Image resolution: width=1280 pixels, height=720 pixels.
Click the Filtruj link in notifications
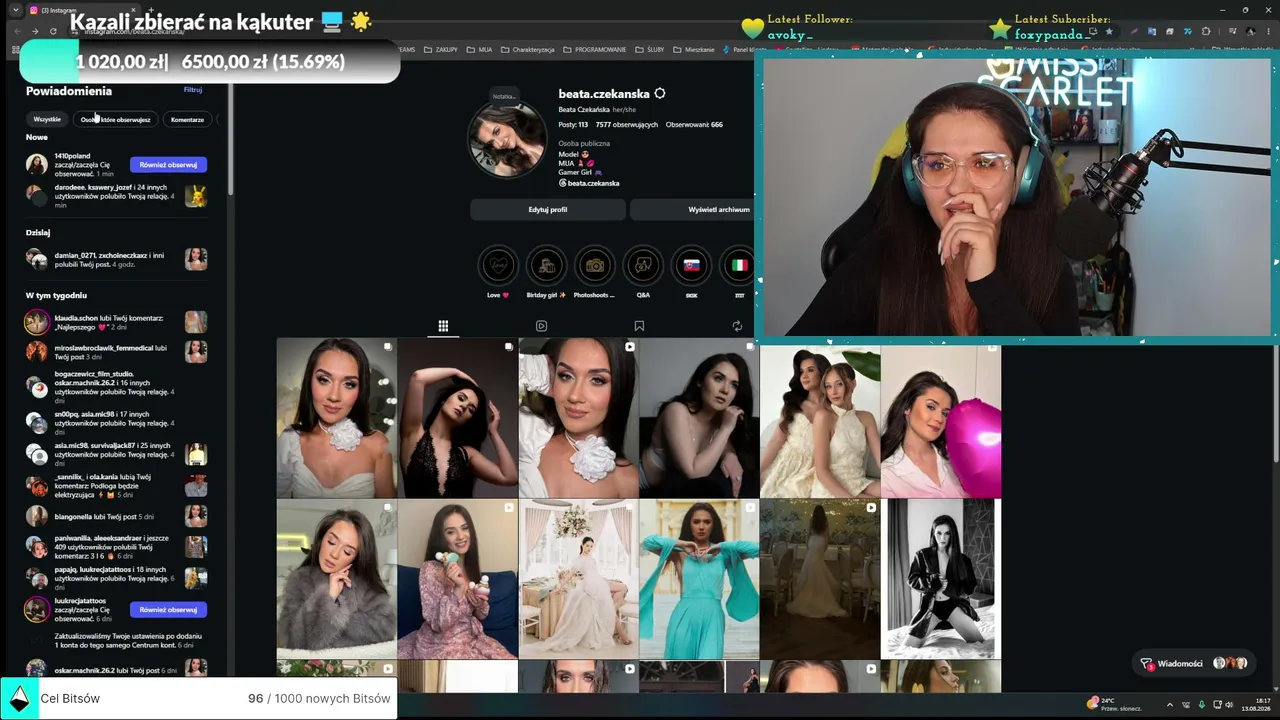coord(193,90)
